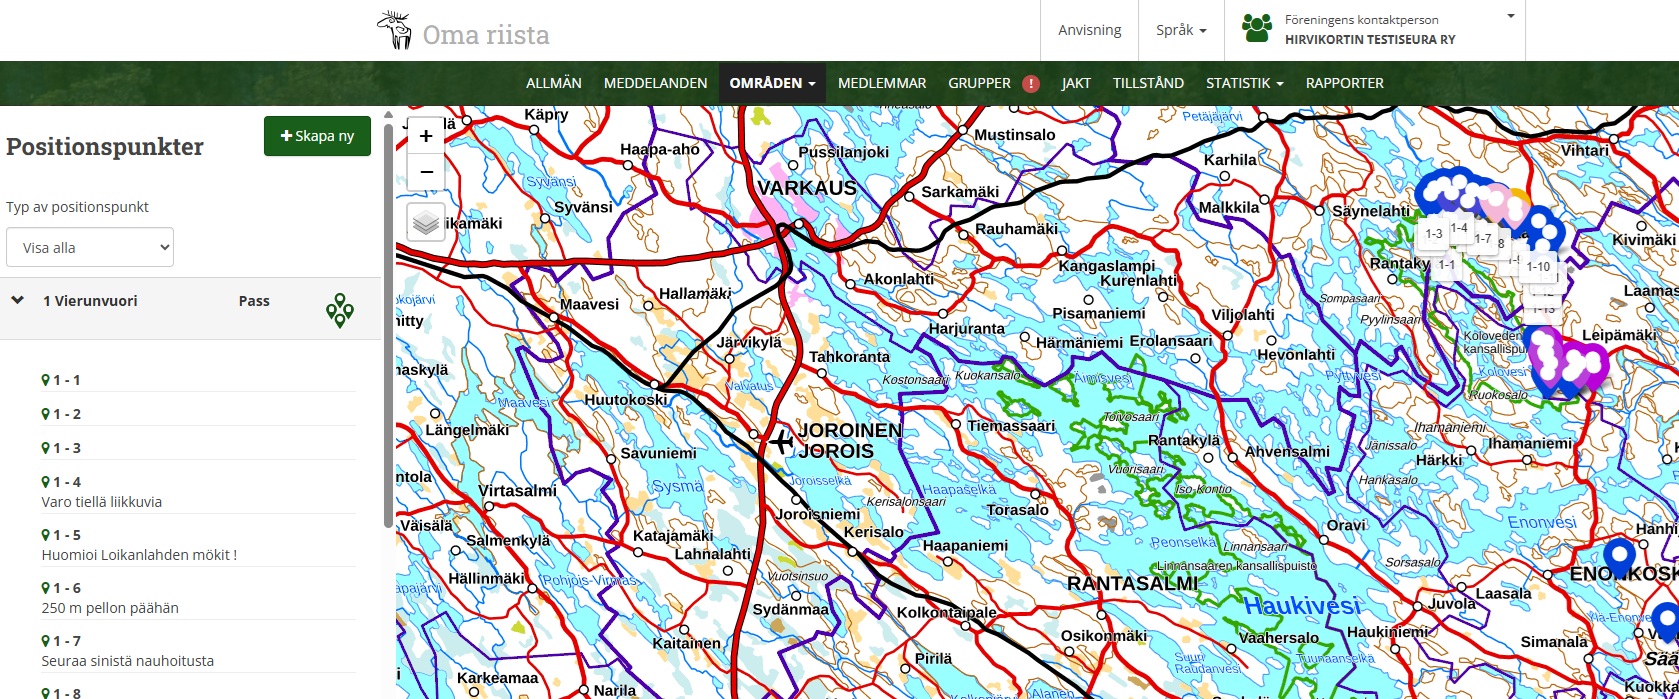Screen dimensions: 1679x699
Task: Open the Grupper tab
Action: pyautogui.click(x=979, y=83)
